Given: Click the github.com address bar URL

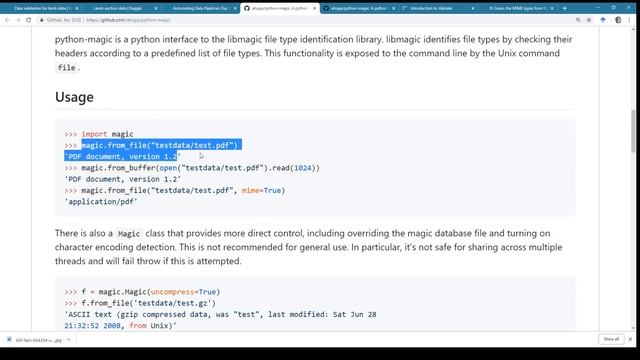Looking at the screenshot, I should (x=128, y=20).
